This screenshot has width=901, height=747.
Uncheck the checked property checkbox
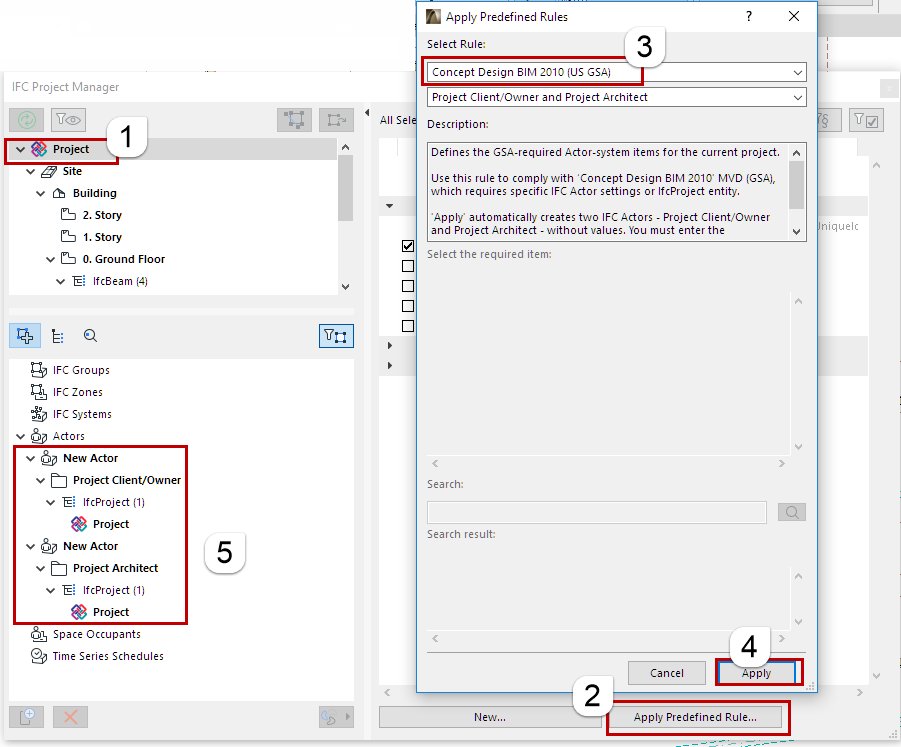coord(408,246)
